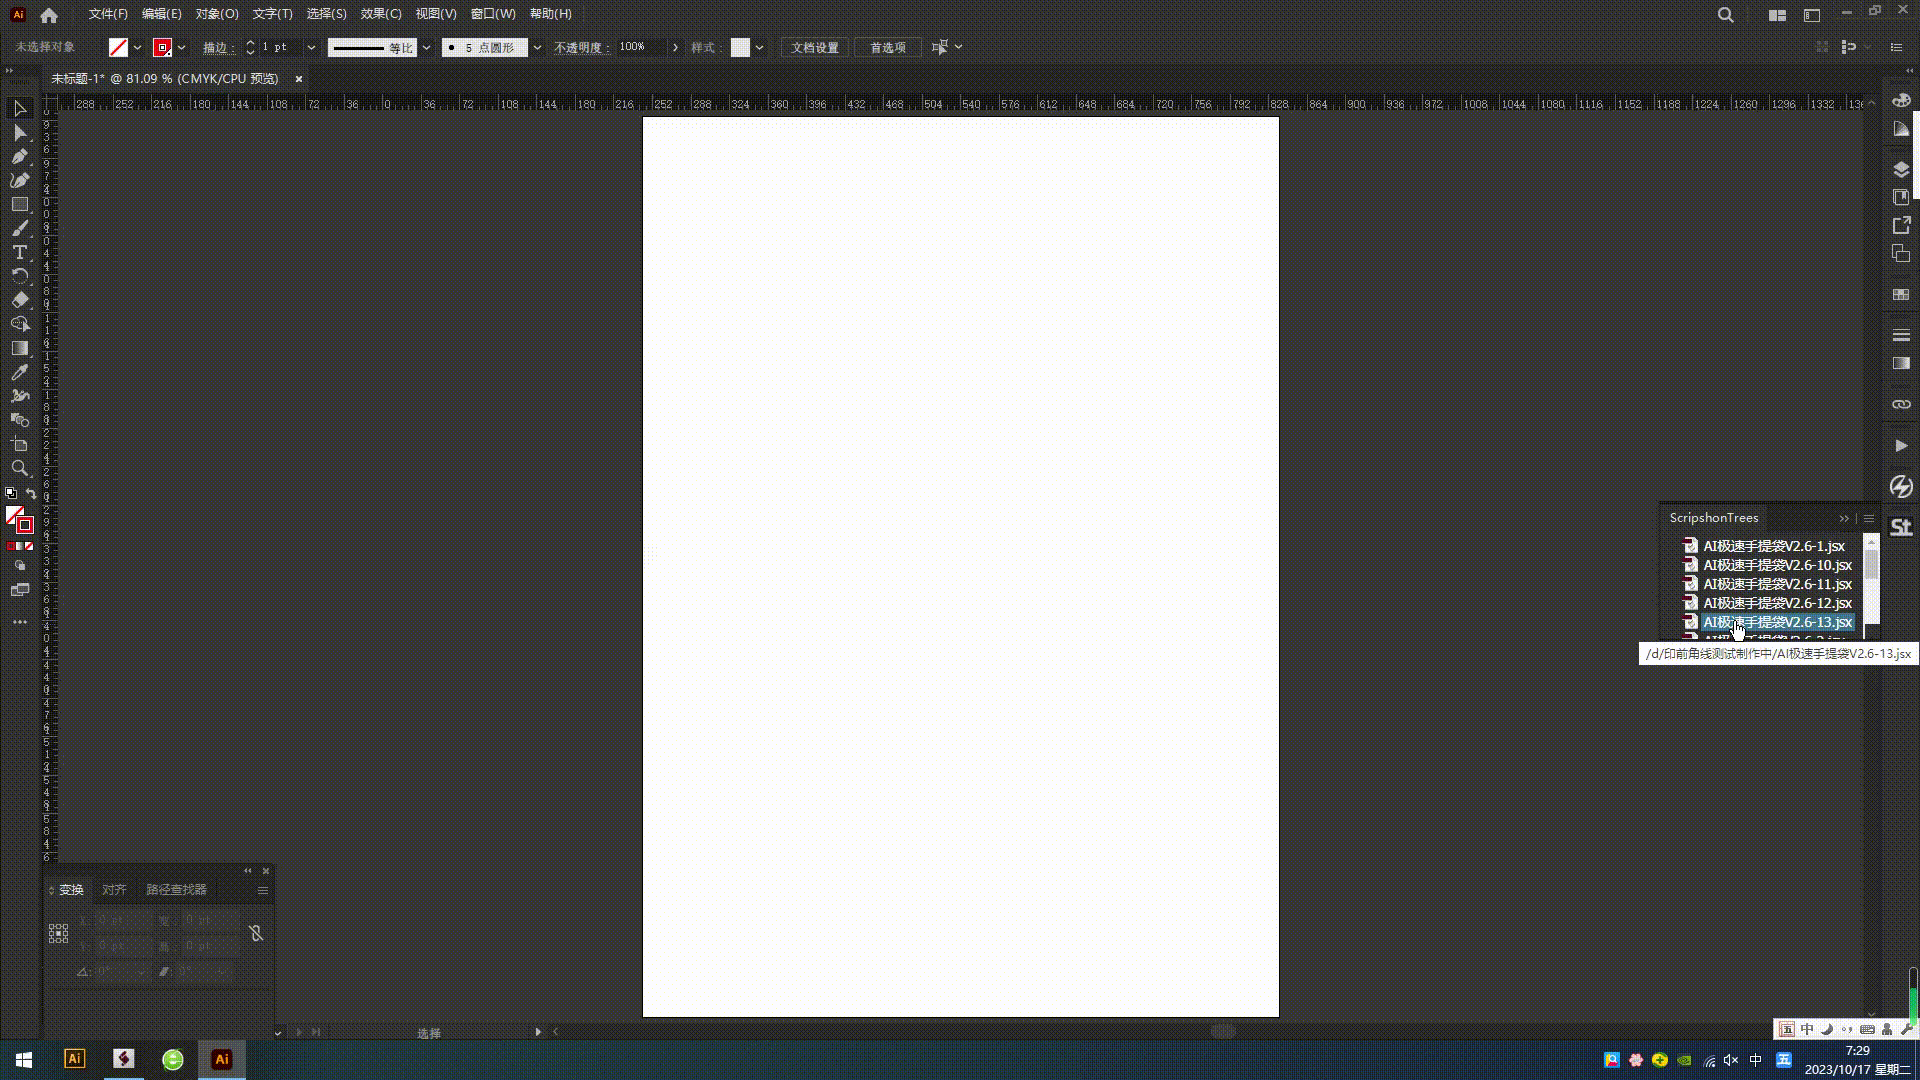Toggle constrain width and height proportions

tap(256, 933)
